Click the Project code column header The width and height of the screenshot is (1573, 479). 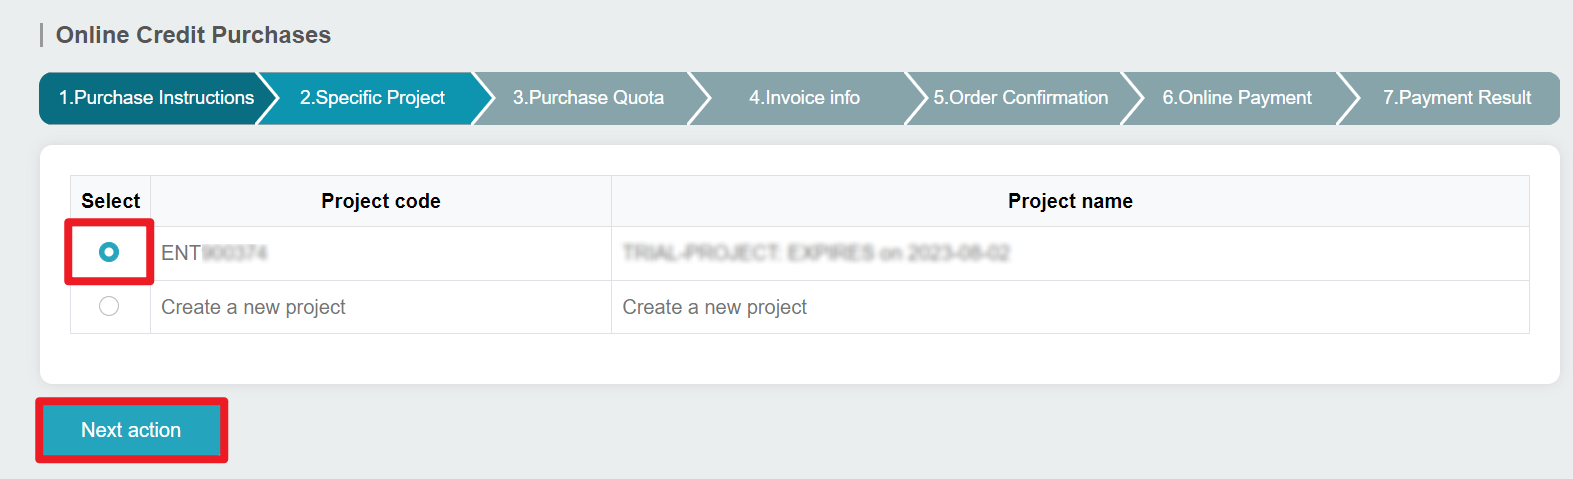click(380, 201)
